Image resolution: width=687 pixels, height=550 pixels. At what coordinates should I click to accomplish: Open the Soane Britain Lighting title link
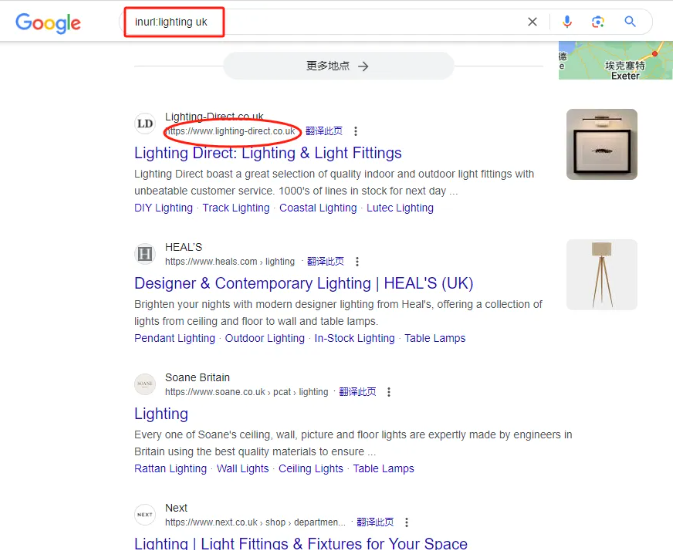pos(161,414)
